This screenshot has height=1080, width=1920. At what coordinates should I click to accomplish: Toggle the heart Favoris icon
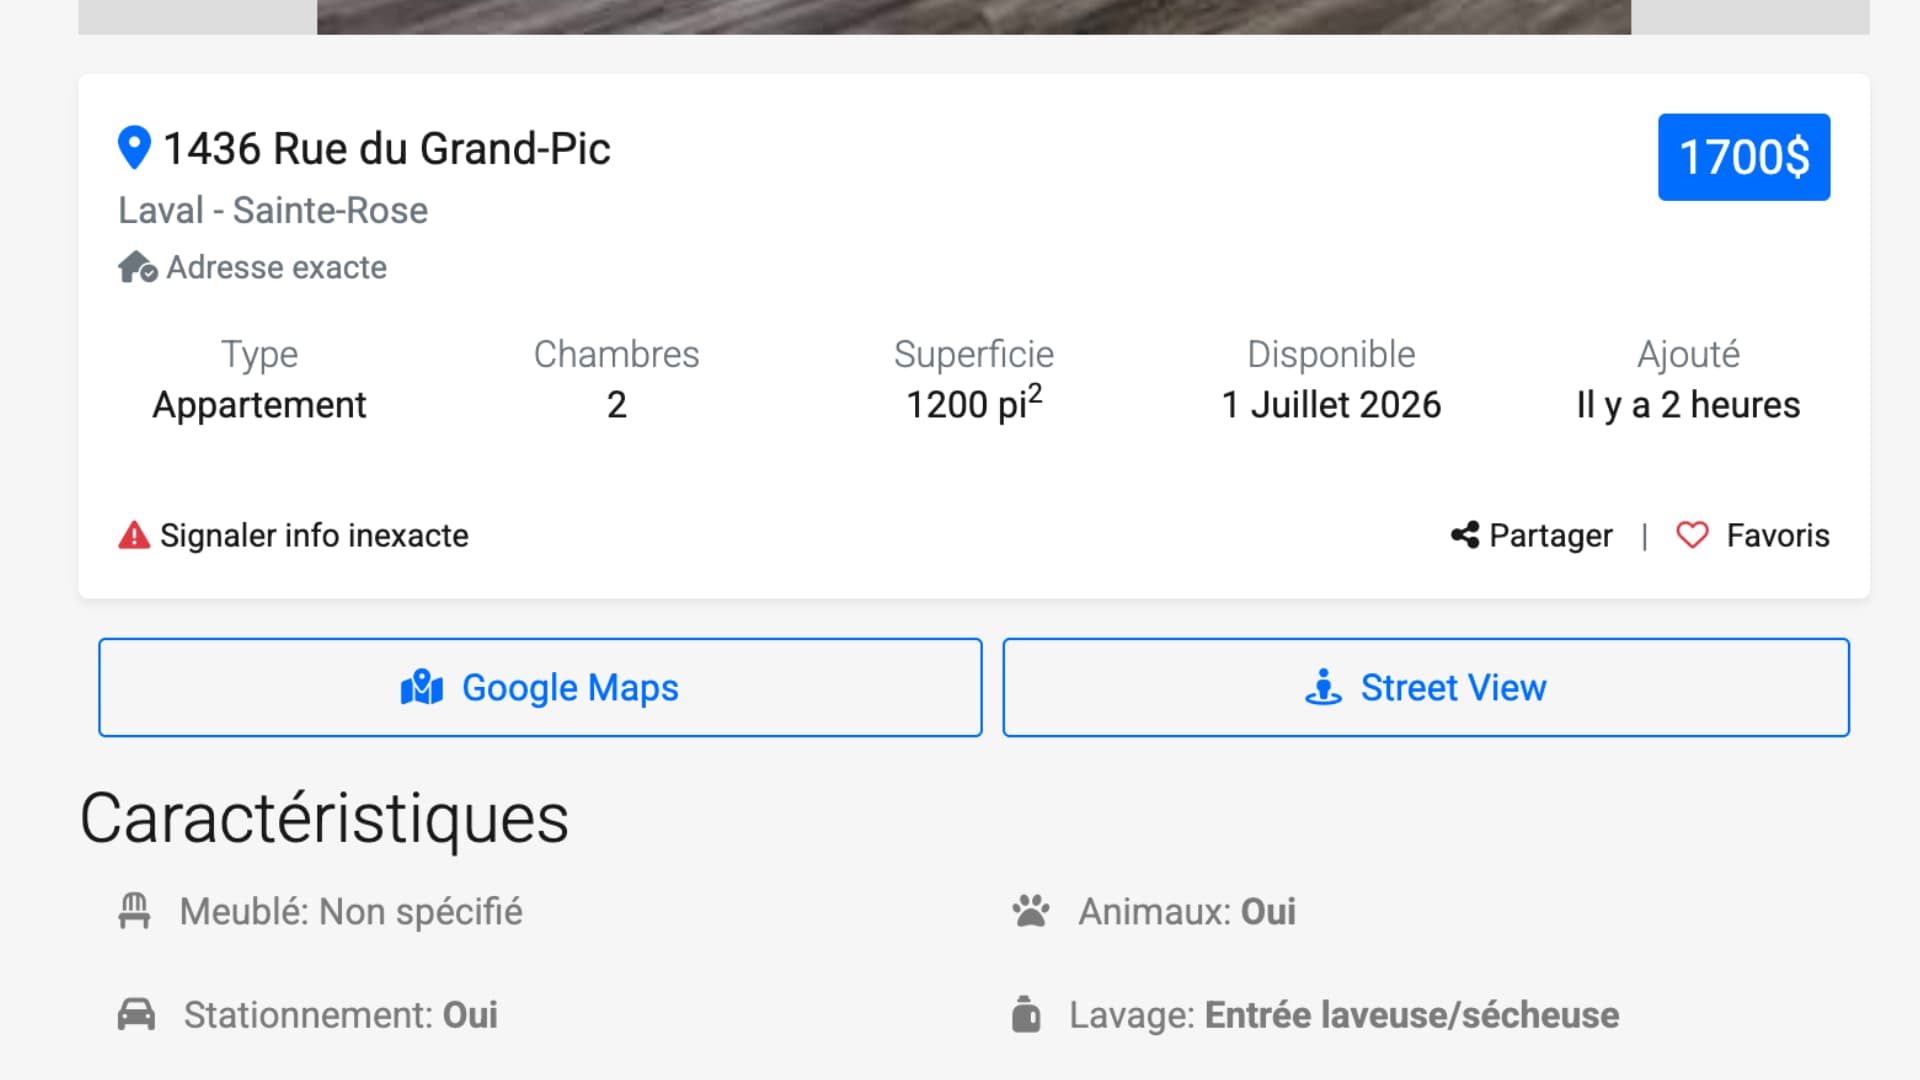pyautogui.click(x=1692, y=535)
